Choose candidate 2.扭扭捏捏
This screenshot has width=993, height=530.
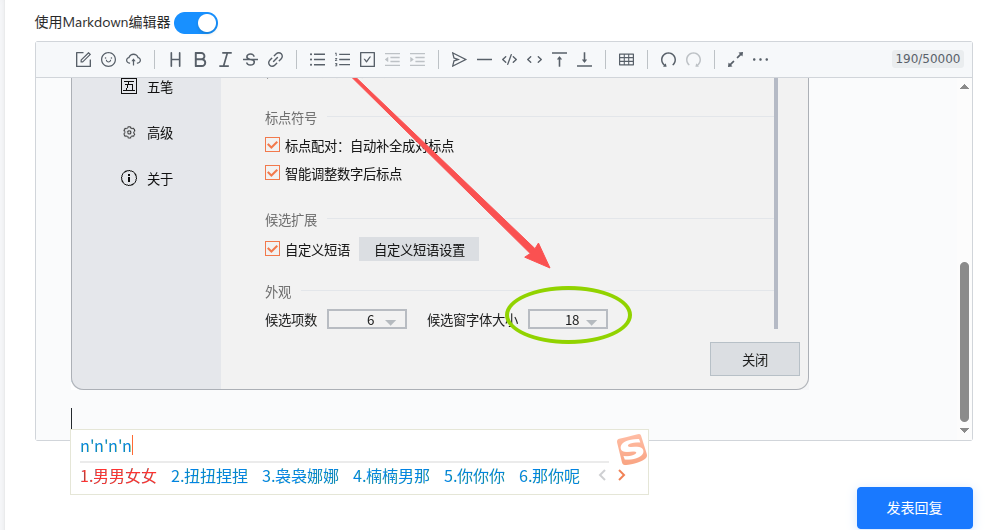click(x=210, y=476)
